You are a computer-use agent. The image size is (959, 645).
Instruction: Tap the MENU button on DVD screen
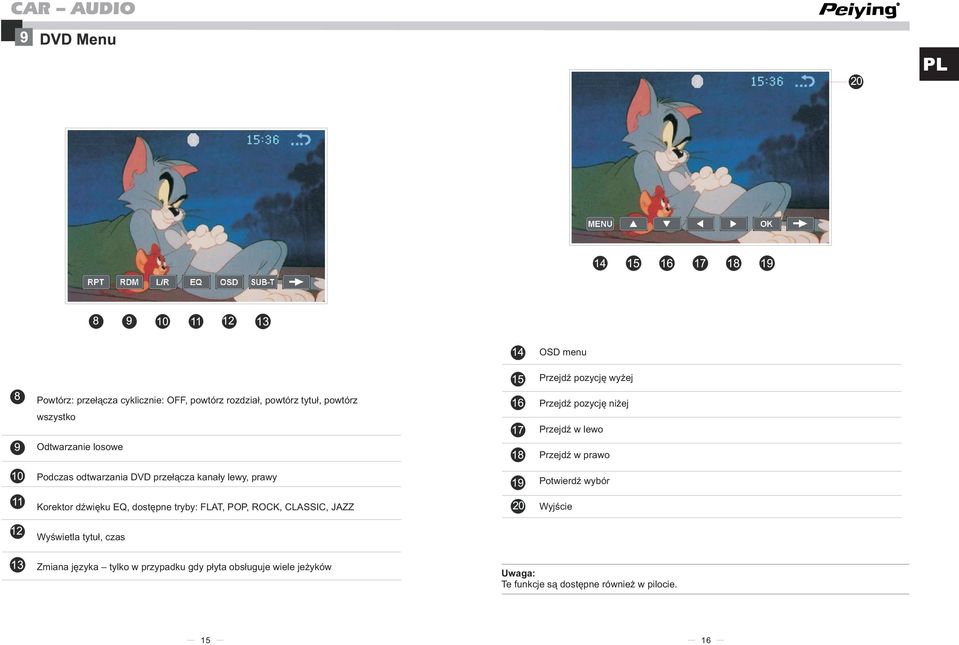click(600, 224)
